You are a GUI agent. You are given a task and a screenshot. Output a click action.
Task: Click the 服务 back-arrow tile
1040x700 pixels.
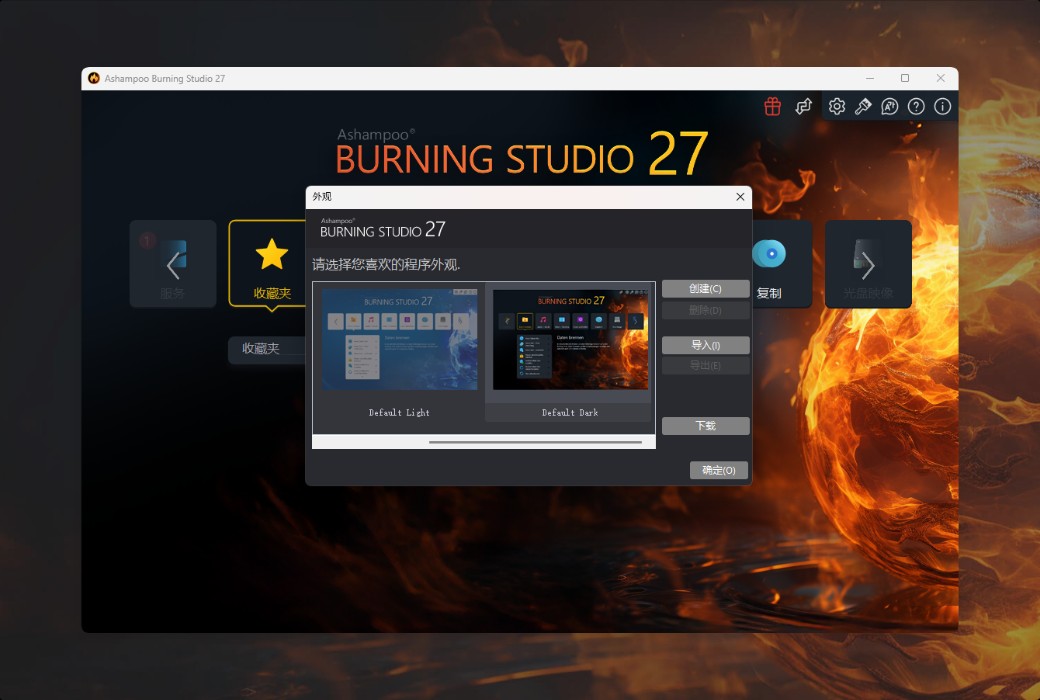[172, 263]
